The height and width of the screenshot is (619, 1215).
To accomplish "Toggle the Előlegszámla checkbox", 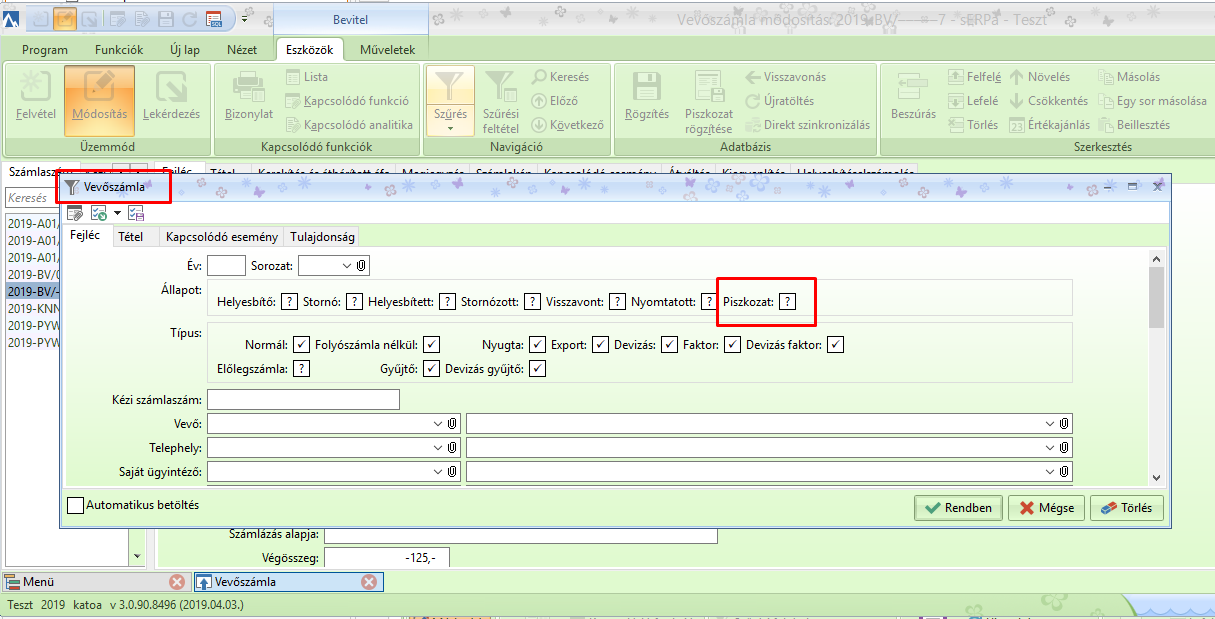I will pos(302,369).
